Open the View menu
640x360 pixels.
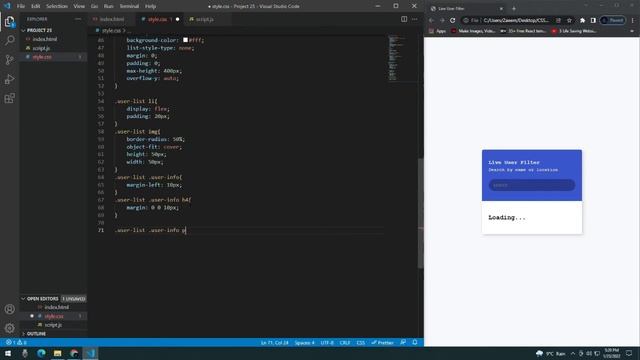click(79, 6)
